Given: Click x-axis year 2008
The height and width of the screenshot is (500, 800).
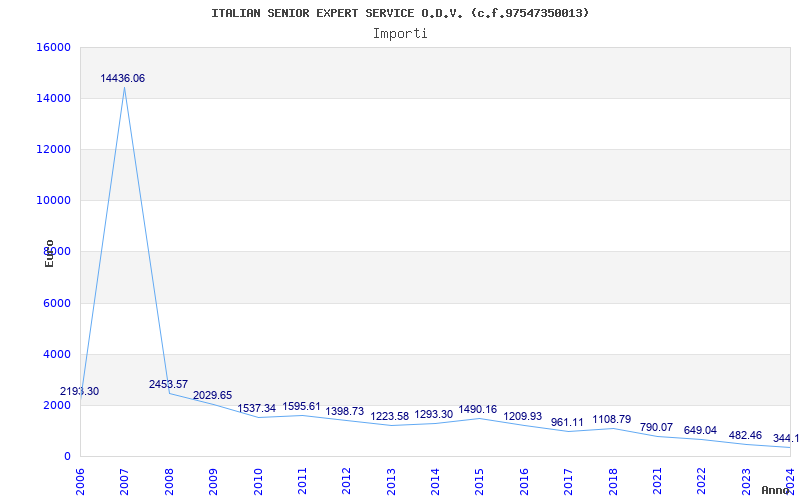Looking at the screenshot, I should [169, 481].
